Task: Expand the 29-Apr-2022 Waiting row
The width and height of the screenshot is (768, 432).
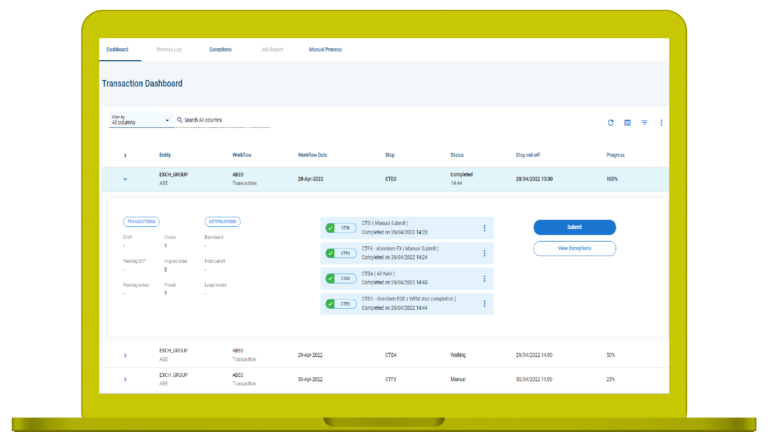Action: click(x=125, y=355)
